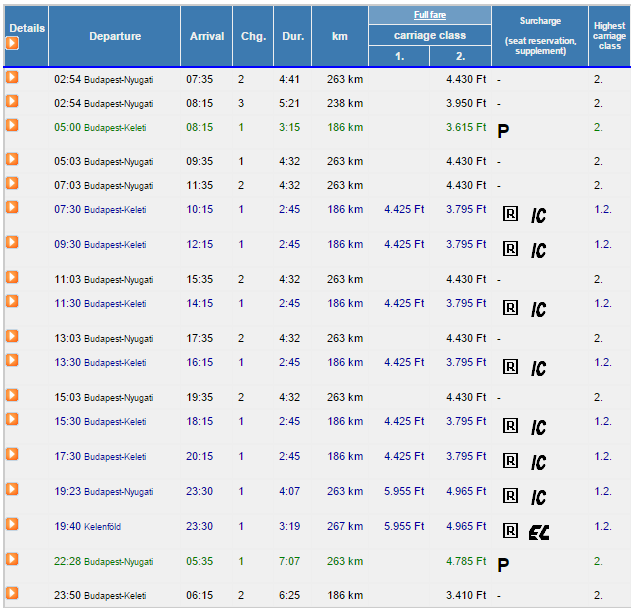Image resolution: width=631 pixels, height=608 pixels.
Task: Open the Full fare link
Action: click(x=430, y=15)
